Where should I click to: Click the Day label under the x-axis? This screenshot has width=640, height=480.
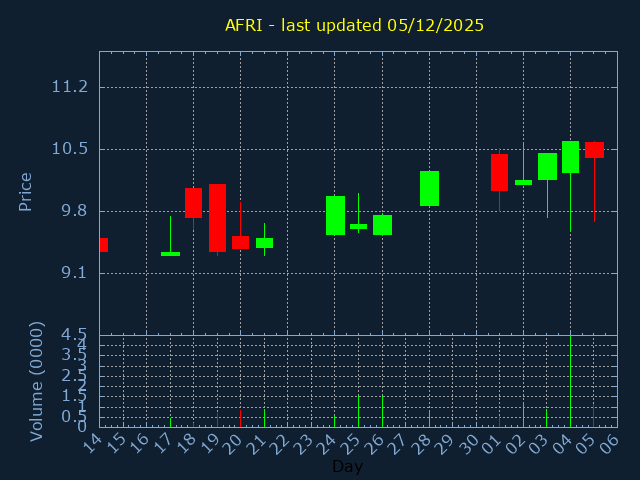pos(347,466)
